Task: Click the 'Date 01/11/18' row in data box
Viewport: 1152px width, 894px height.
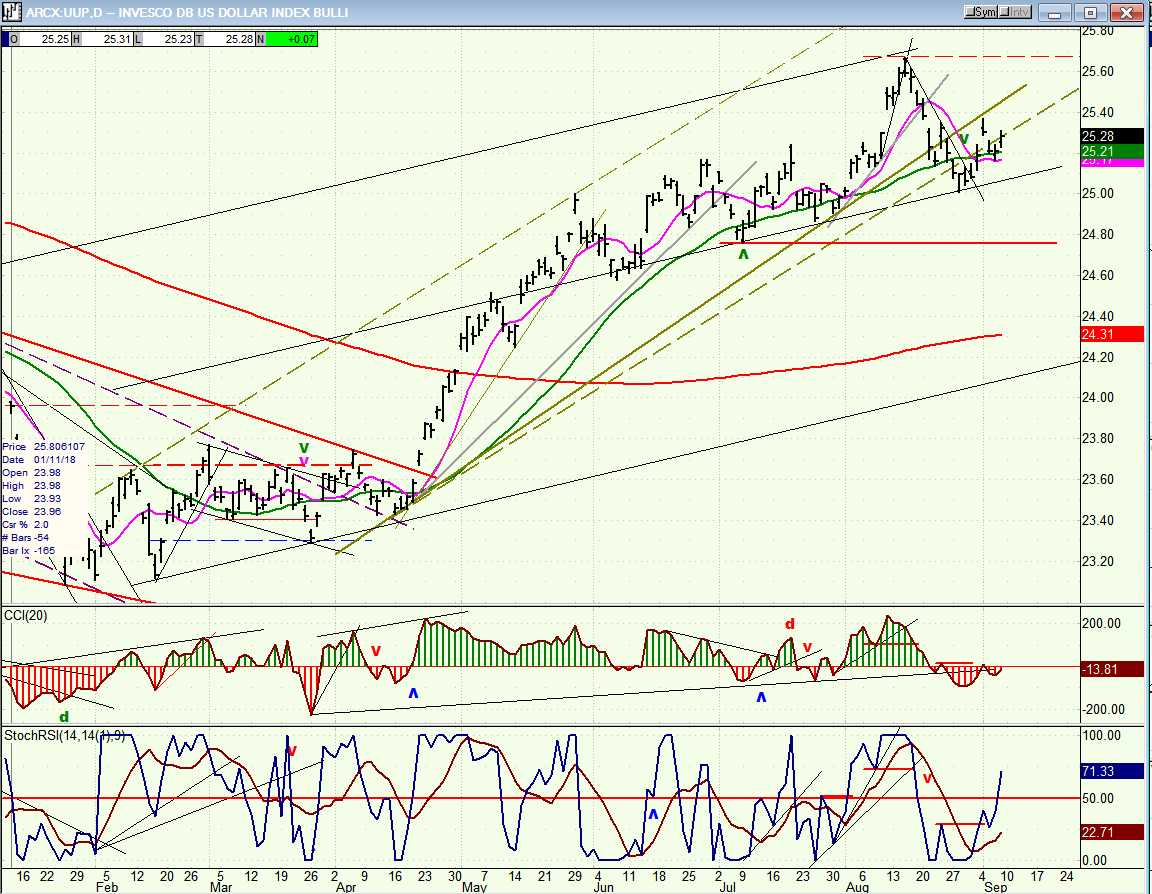Action: tap(39, 460)
